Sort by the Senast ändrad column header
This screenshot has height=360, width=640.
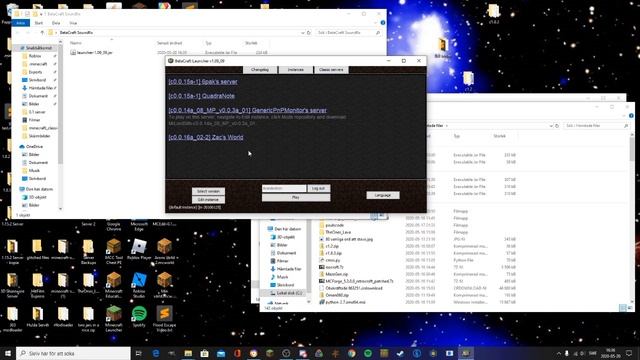169,43
